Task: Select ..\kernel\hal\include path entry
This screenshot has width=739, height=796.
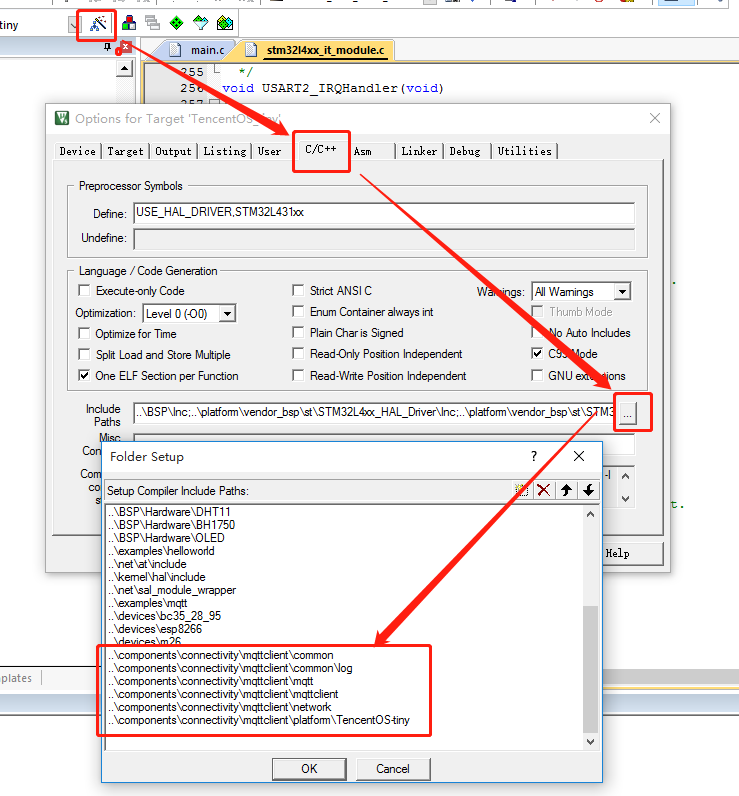Action: click(156, 577)
